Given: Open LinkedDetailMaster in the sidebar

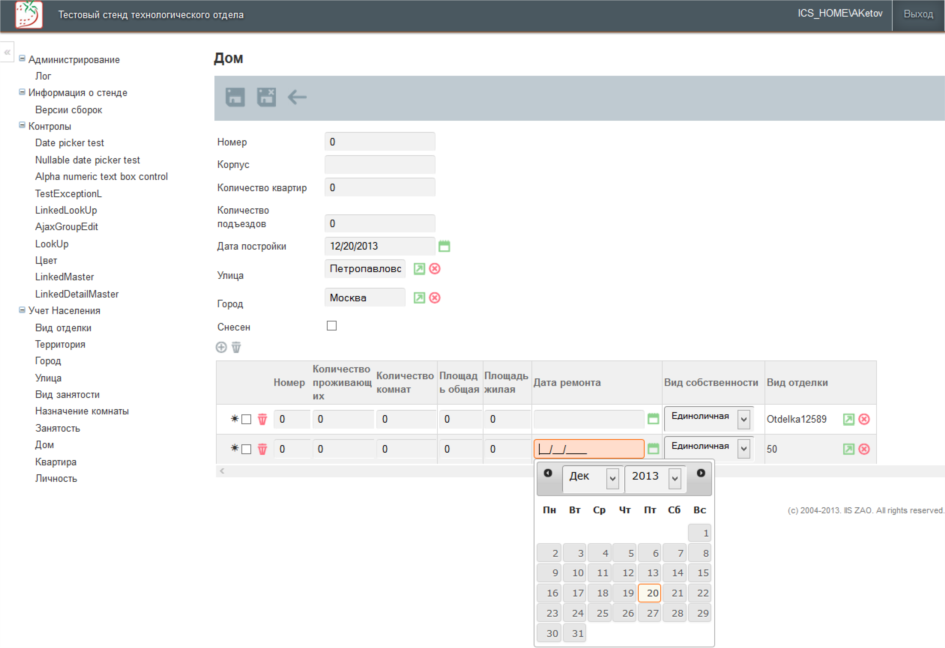Looking at the screenshot, I should point(77,294).
